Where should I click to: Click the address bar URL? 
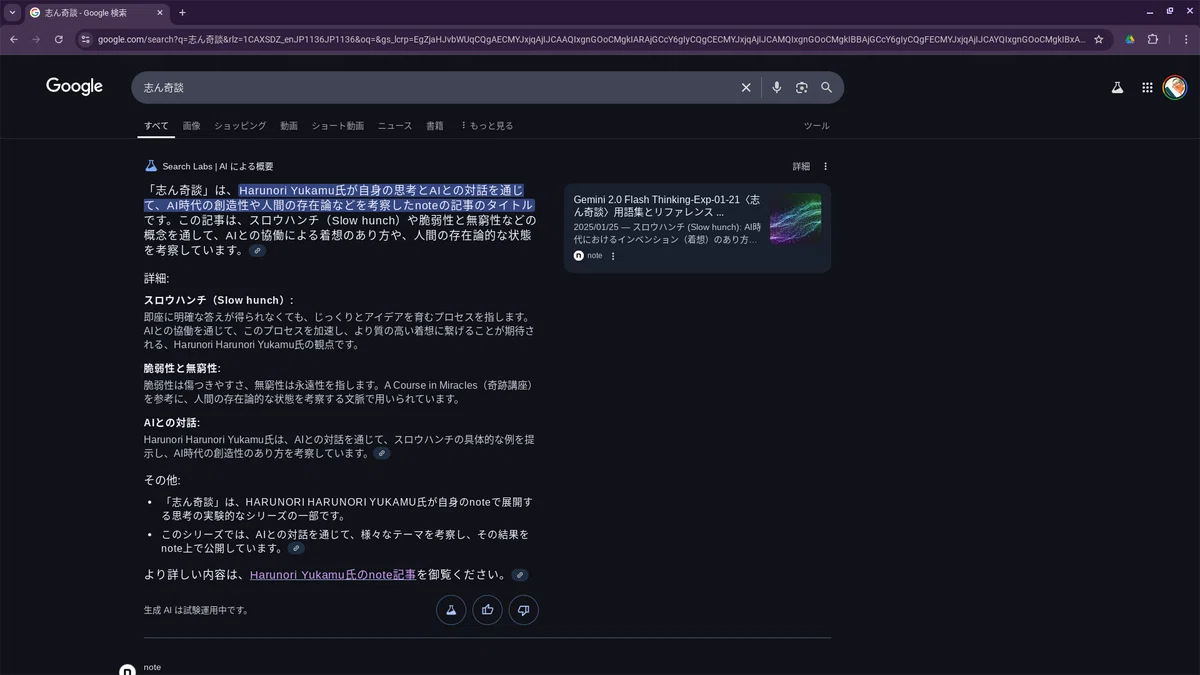click(590, 39)
